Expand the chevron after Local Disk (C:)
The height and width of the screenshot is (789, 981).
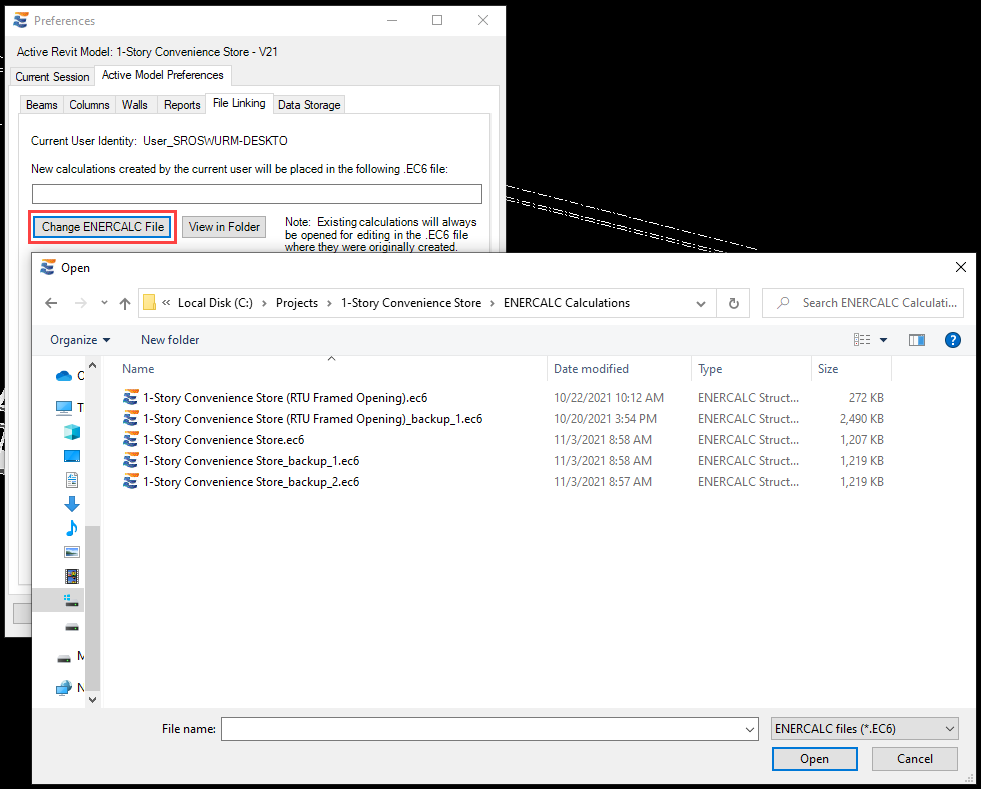264,303
